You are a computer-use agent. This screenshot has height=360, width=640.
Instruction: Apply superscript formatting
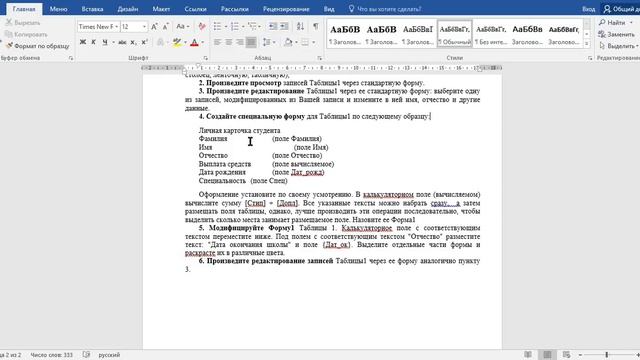144,42
